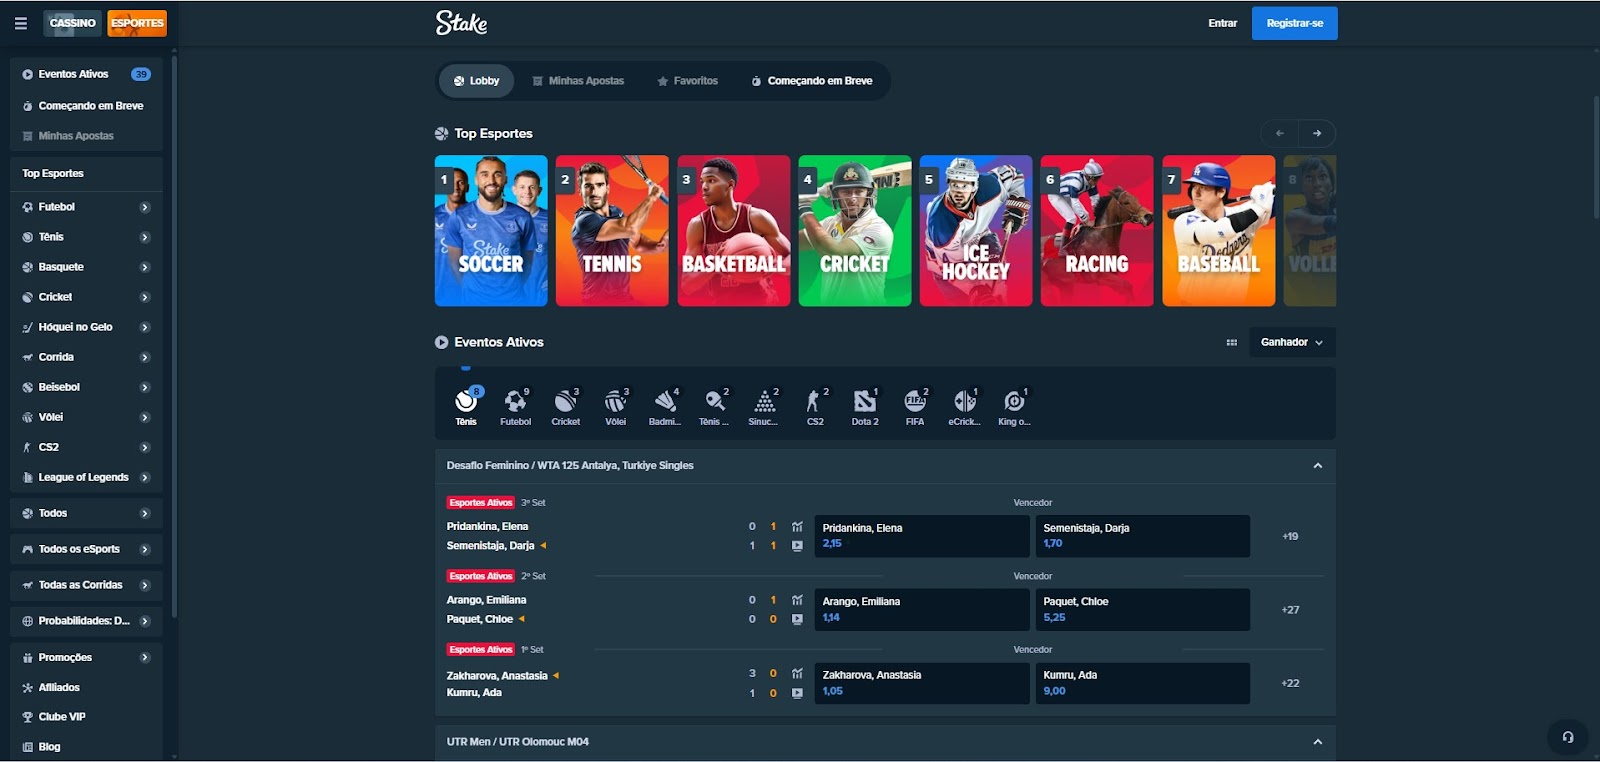Open the hamburger menu icon

pos(21,23)
